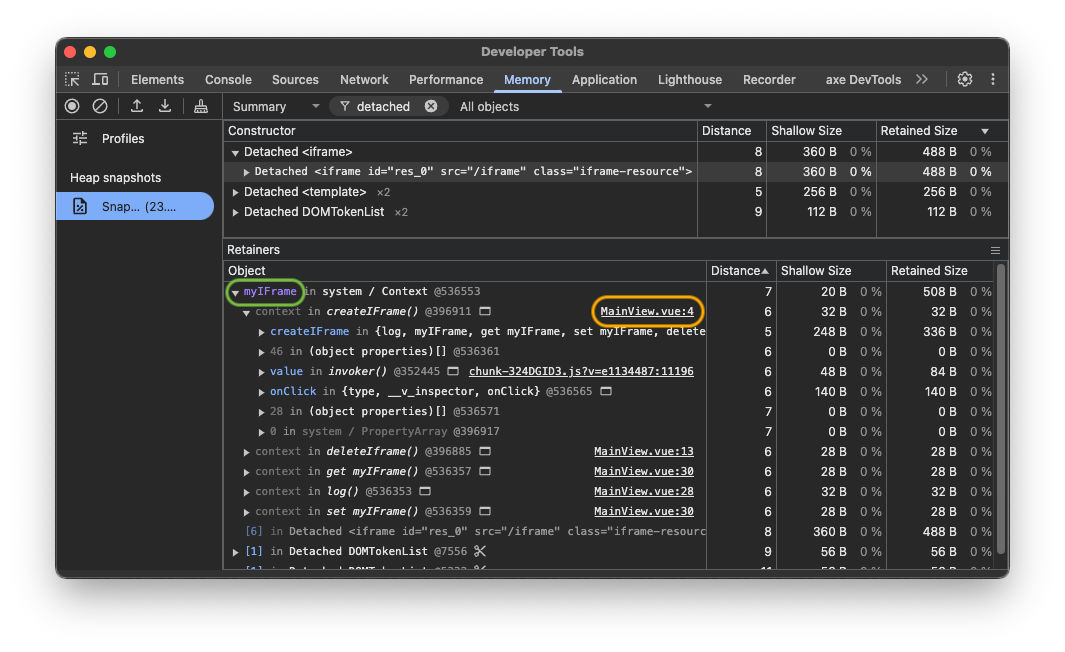The height and width of the screenshot is (652, 1065).
Task: Click the save profile download icon
Action: pyautogui.click(x=164, y=106)
